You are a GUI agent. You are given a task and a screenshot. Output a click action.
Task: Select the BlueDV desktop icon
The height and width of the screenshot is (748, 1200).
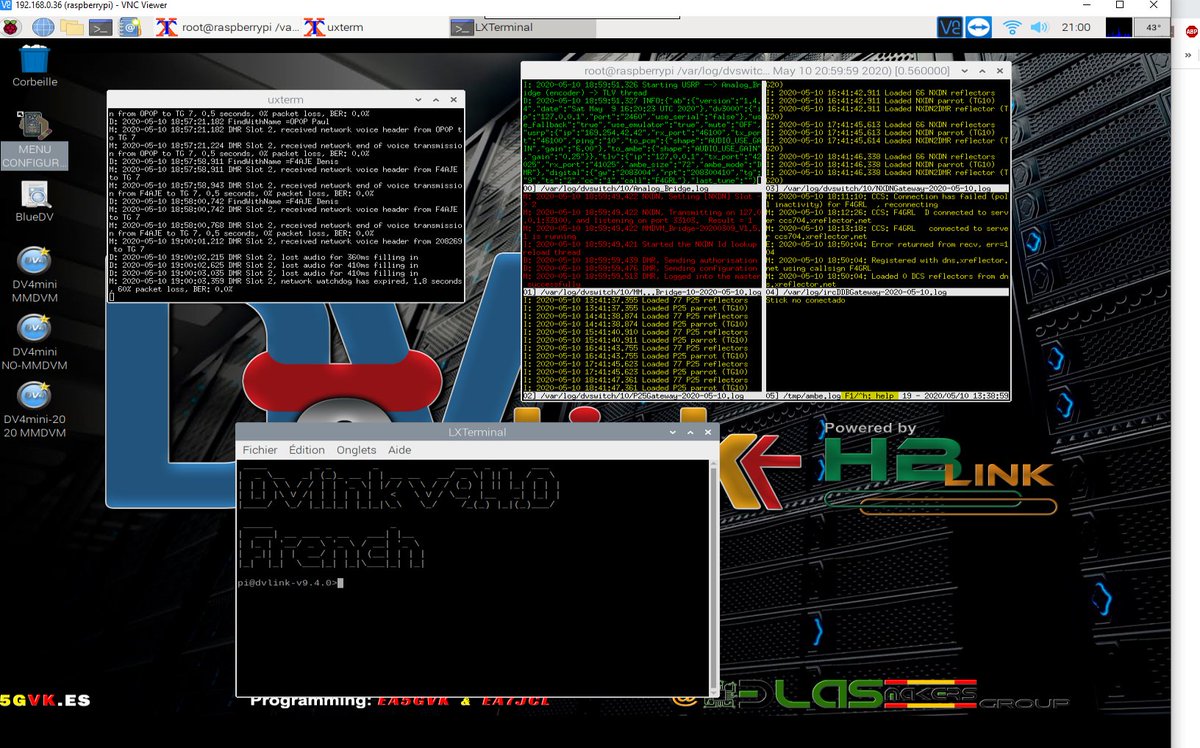click(x=36, y=203)
